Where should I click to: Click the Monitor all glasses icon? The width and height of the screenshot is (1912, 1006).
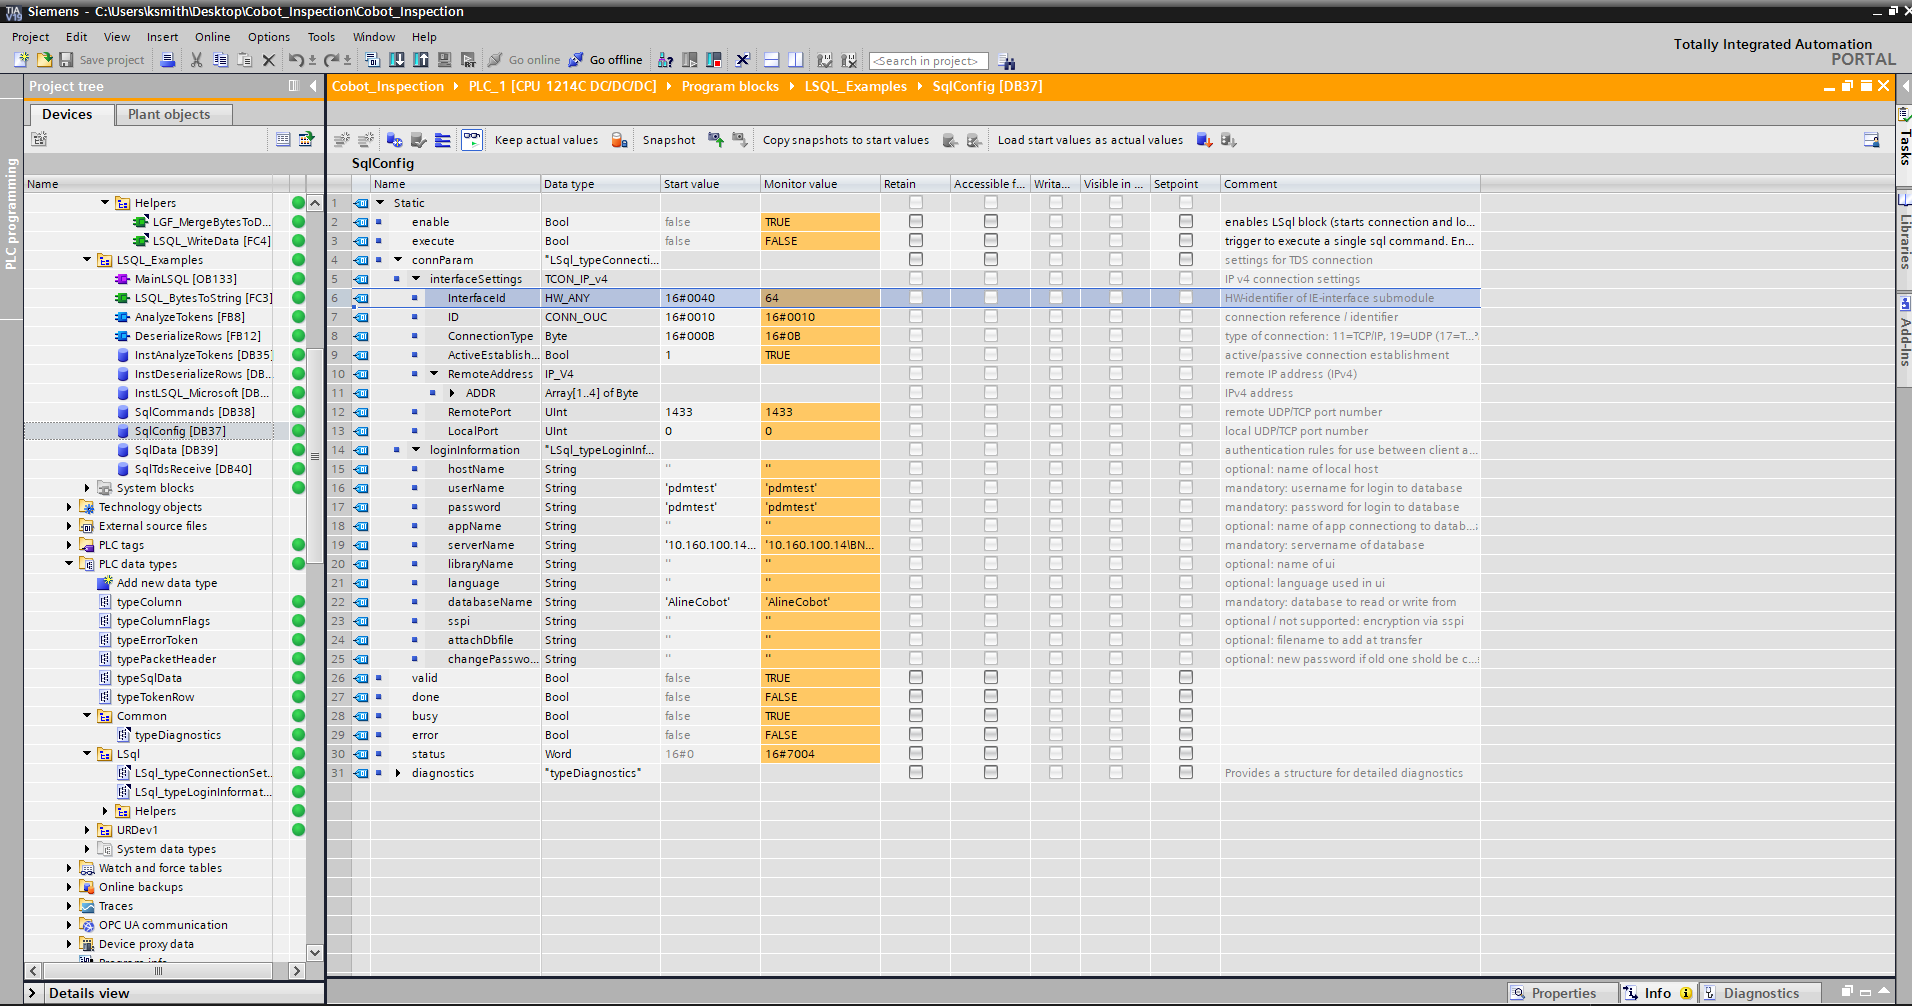pos(472,140)
